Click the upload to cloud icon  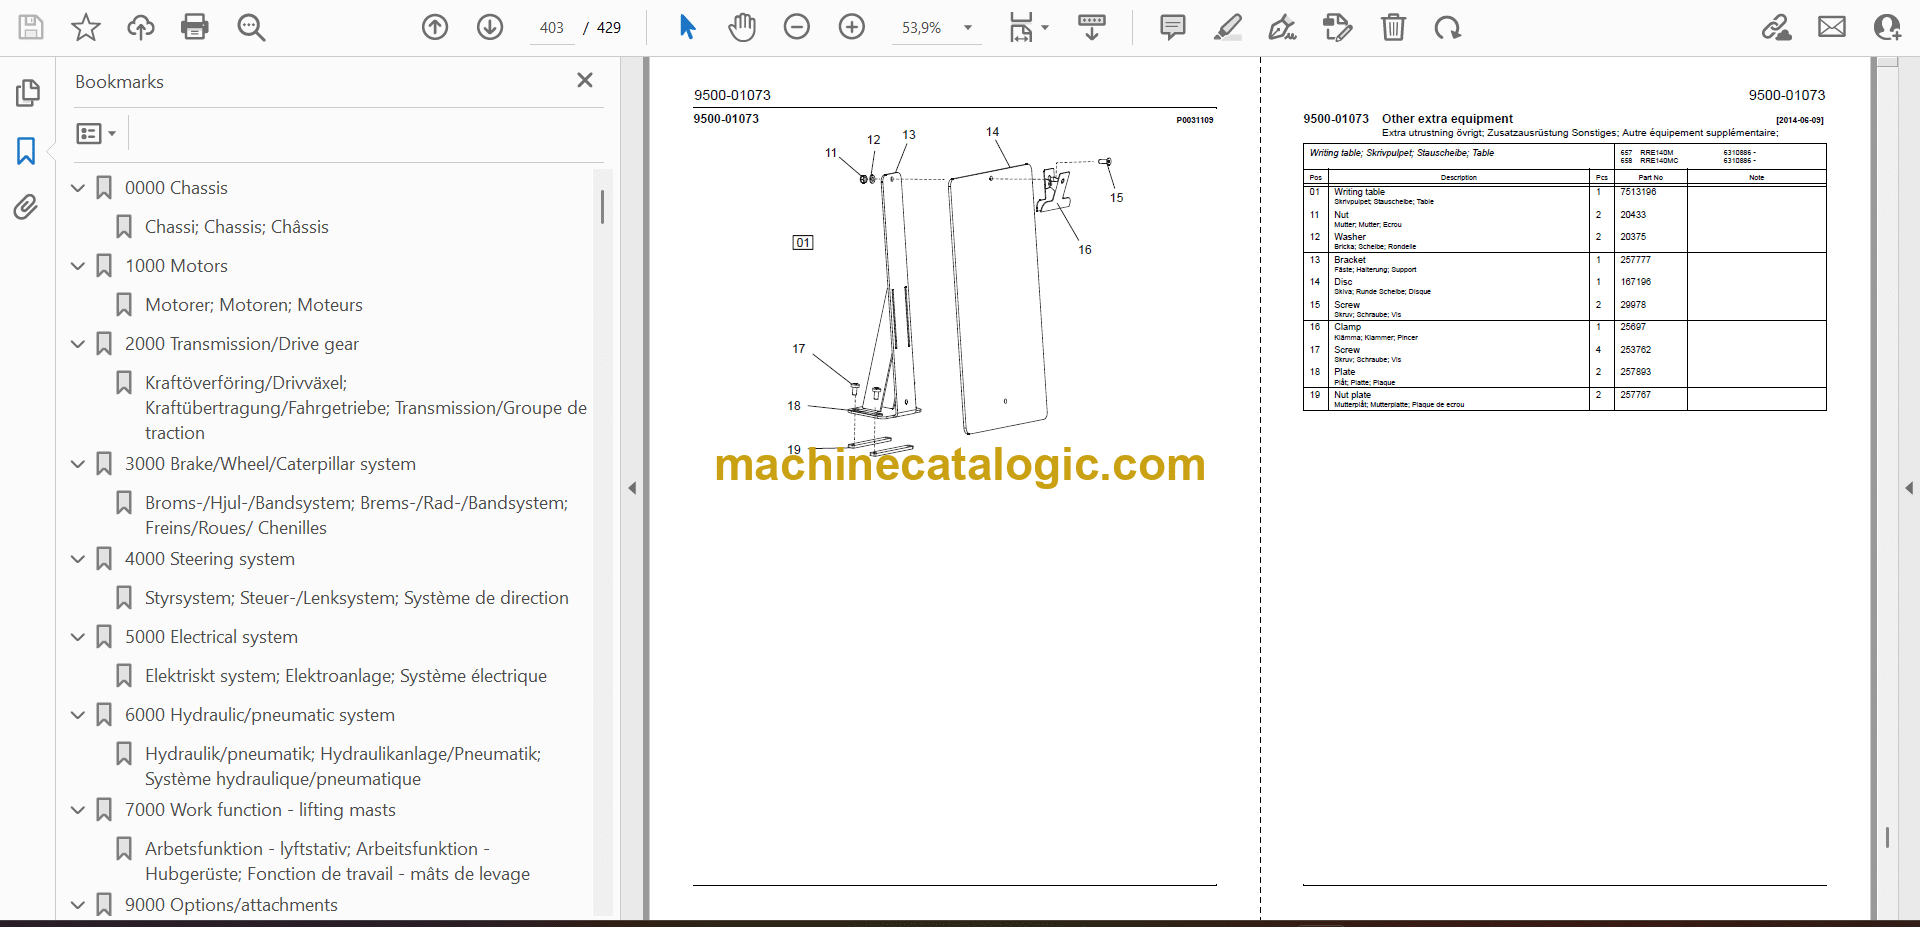(141, 27)
